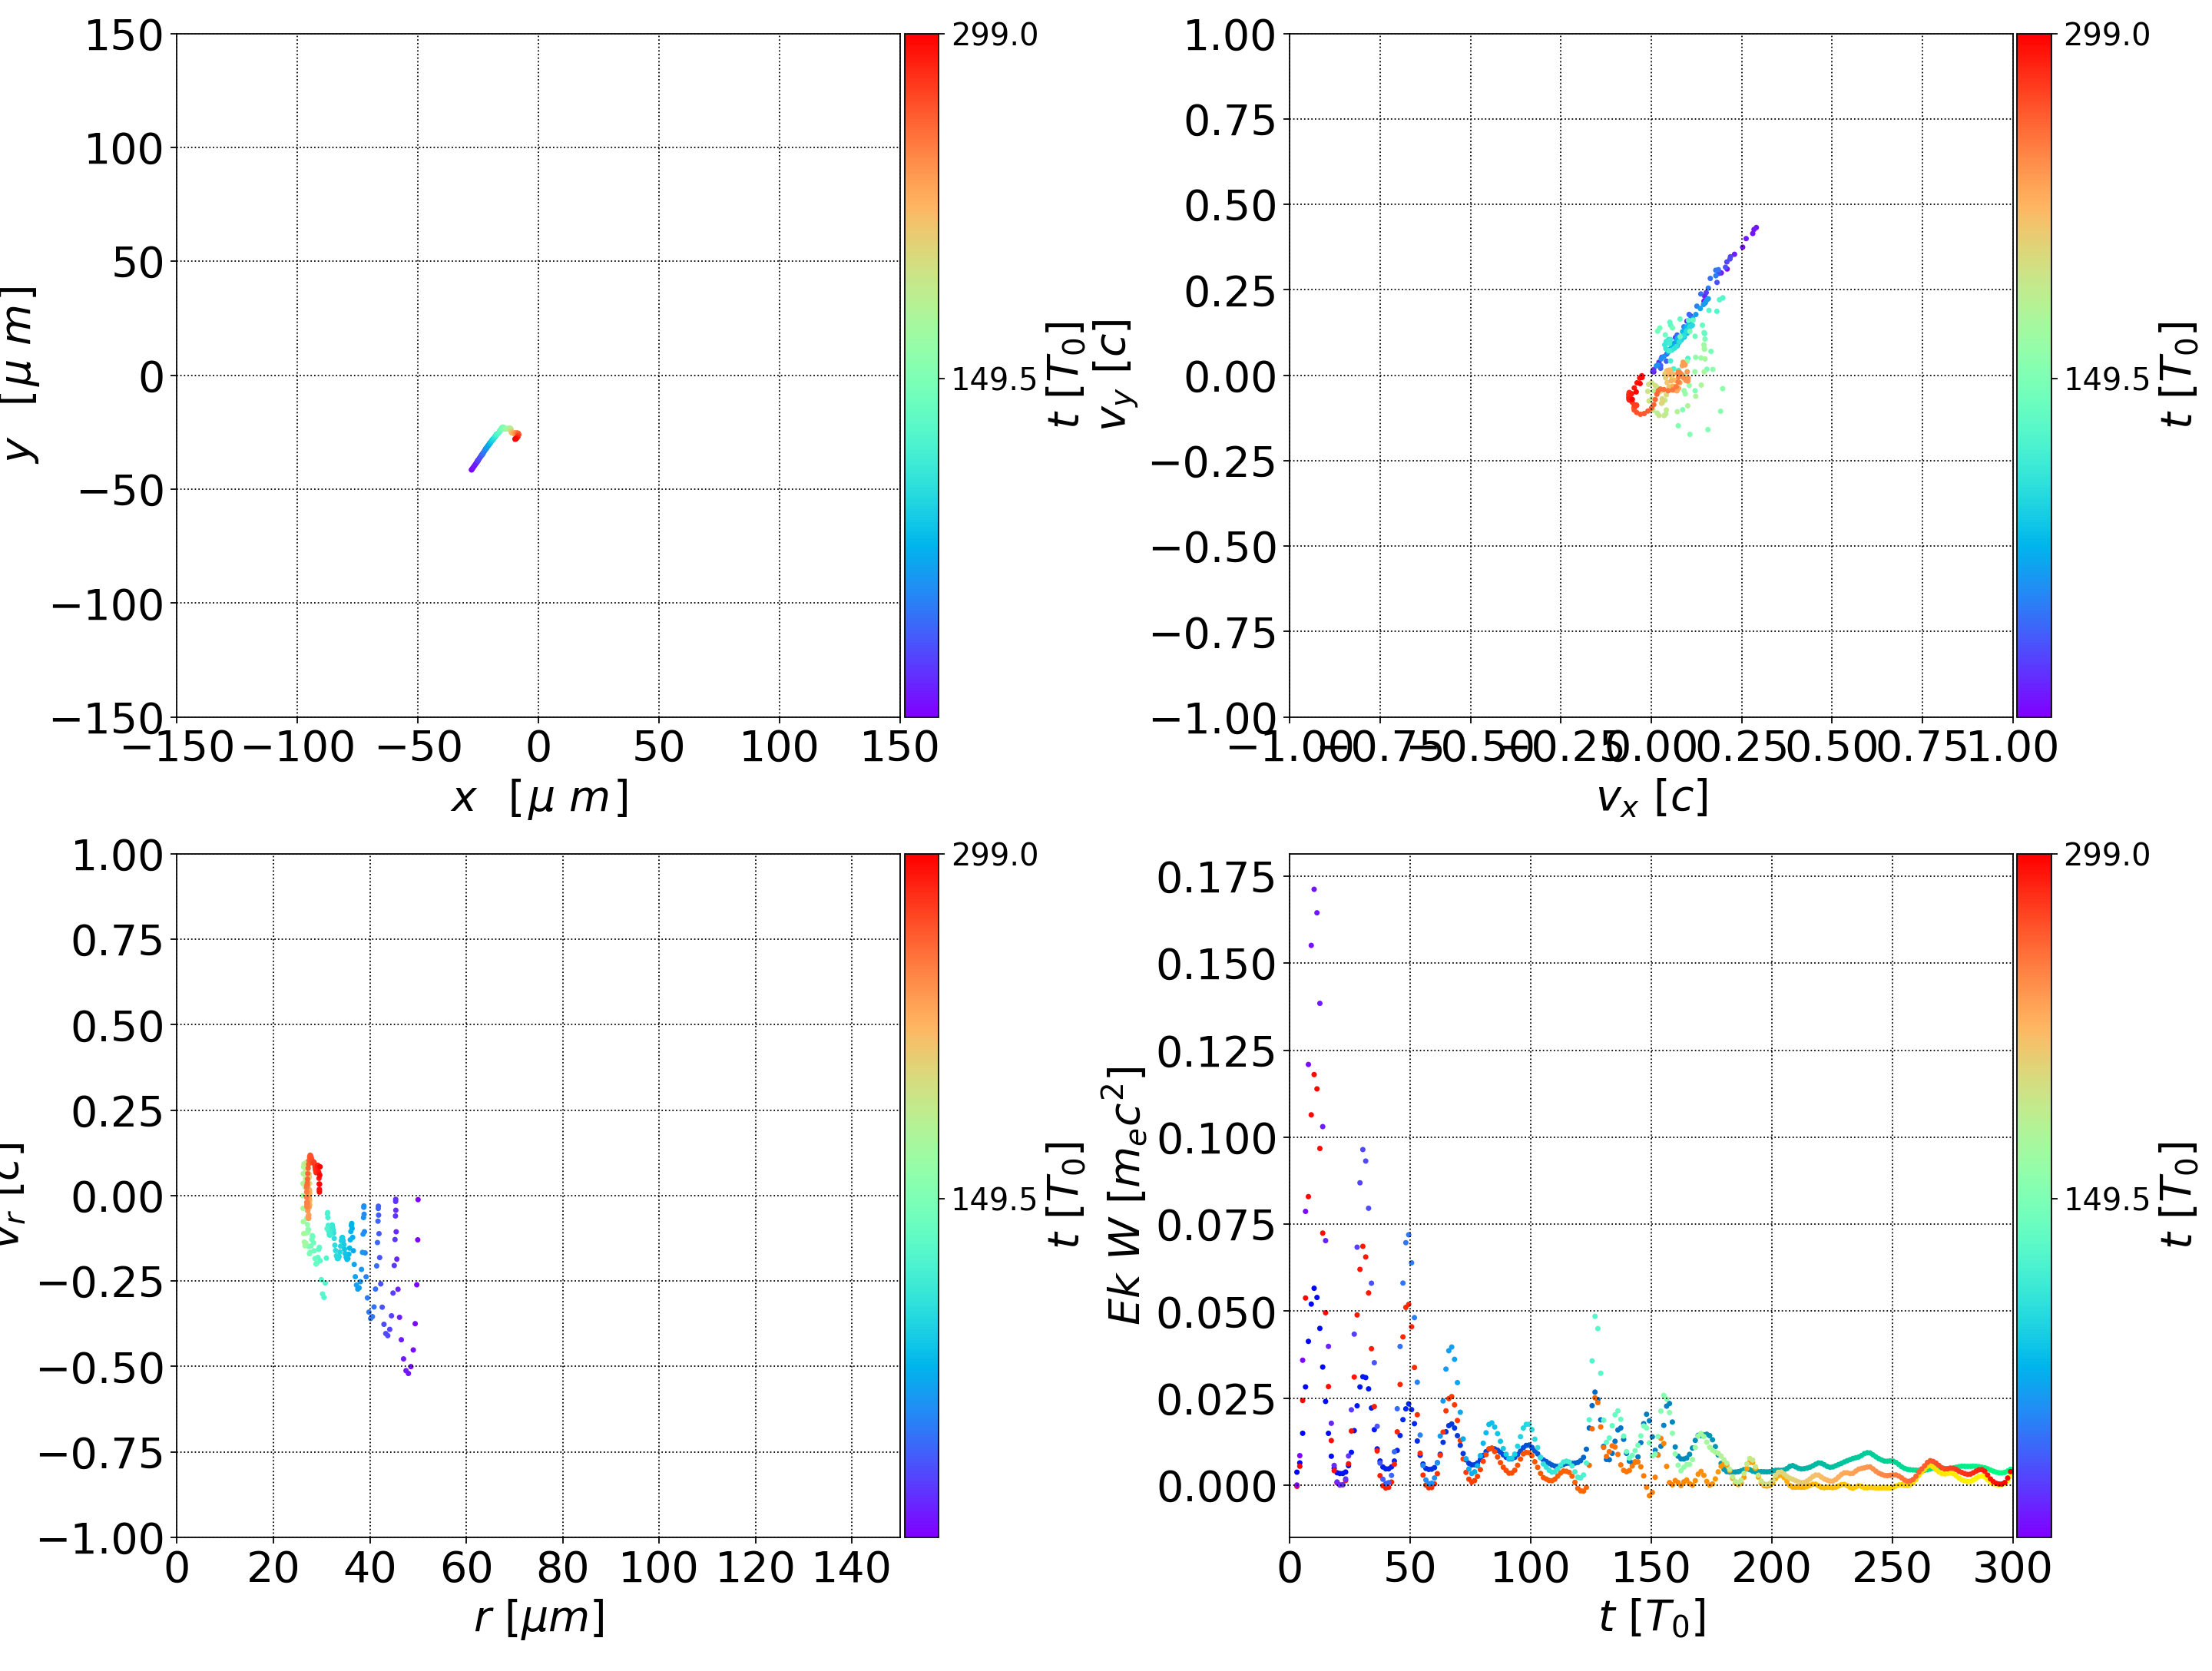Image resolution: width=2212 pixels, height=1671 pixels.
Task: Click the r [μm] axis label
Action: pos(539,1617)
